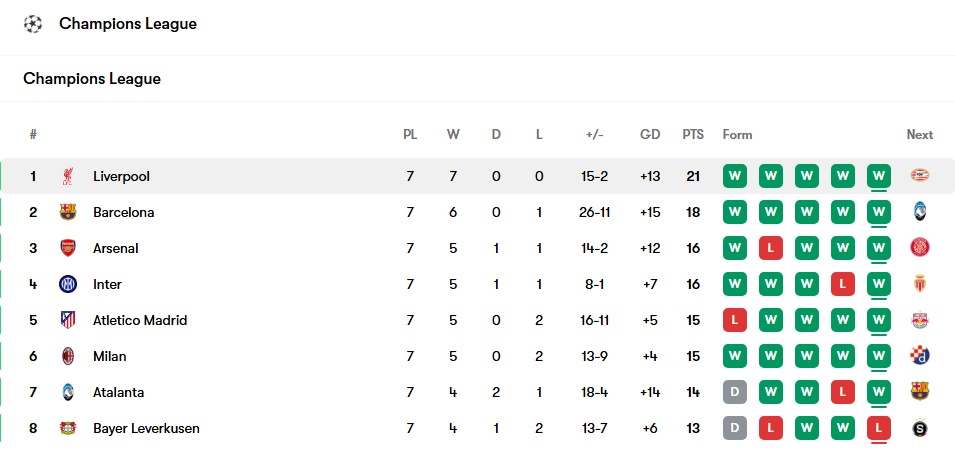Click the PL column header
955x449 pixels.
coord(410,135)
